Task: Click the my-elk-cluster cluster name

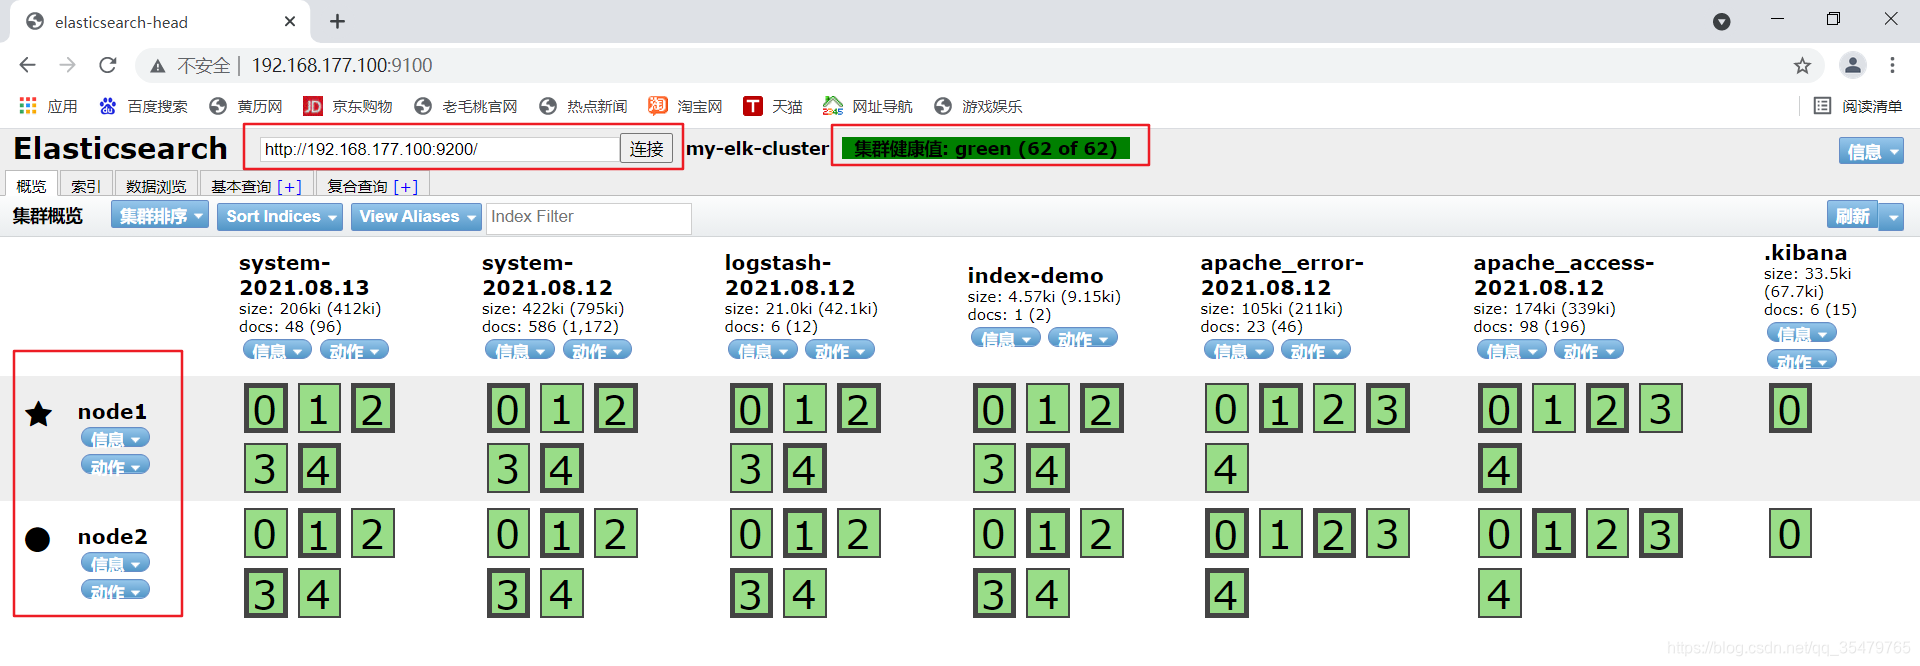Action: tap(757, 149)
